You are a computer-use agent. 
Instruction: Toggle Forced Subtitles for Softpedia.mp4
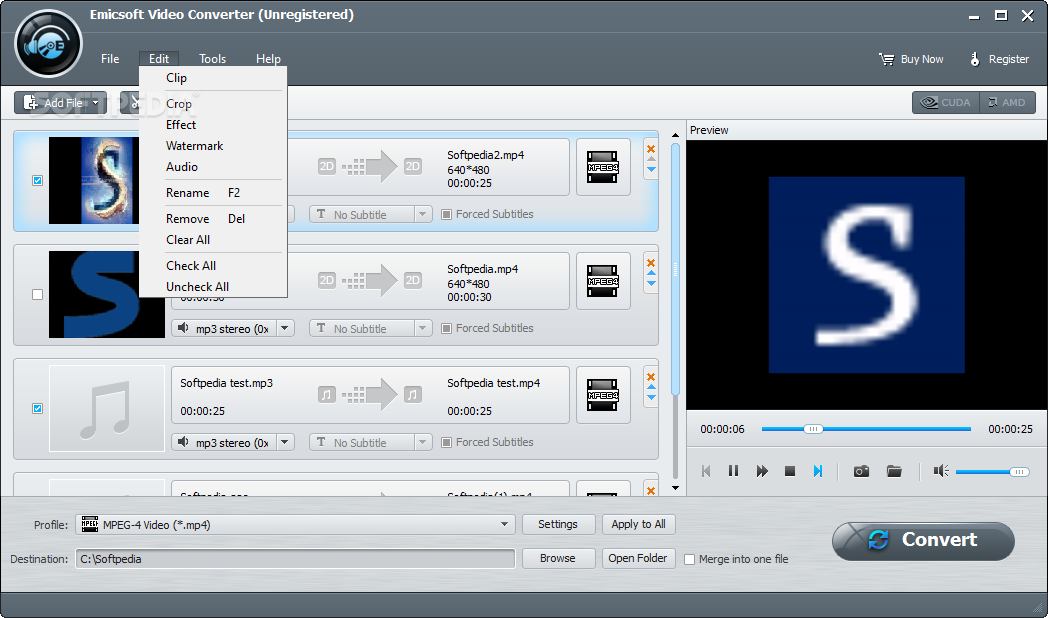[x=446, y=329]
